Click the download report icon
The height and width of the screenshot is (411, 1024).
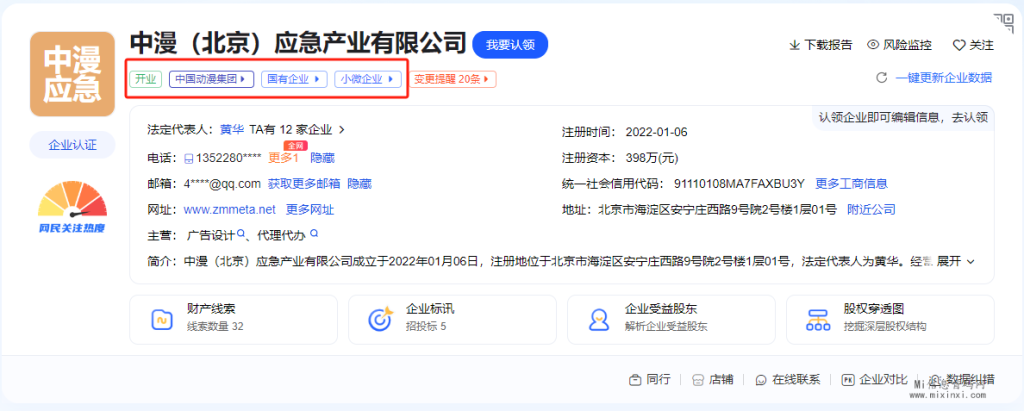[795, 45]
